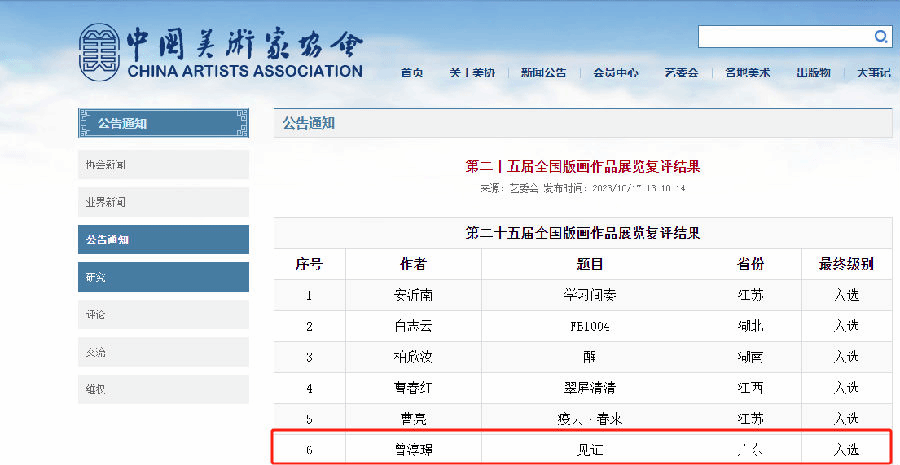The image size is (900, 465).
Task: Open the 首页 home menu item
Action: click(x=412, y=73)
